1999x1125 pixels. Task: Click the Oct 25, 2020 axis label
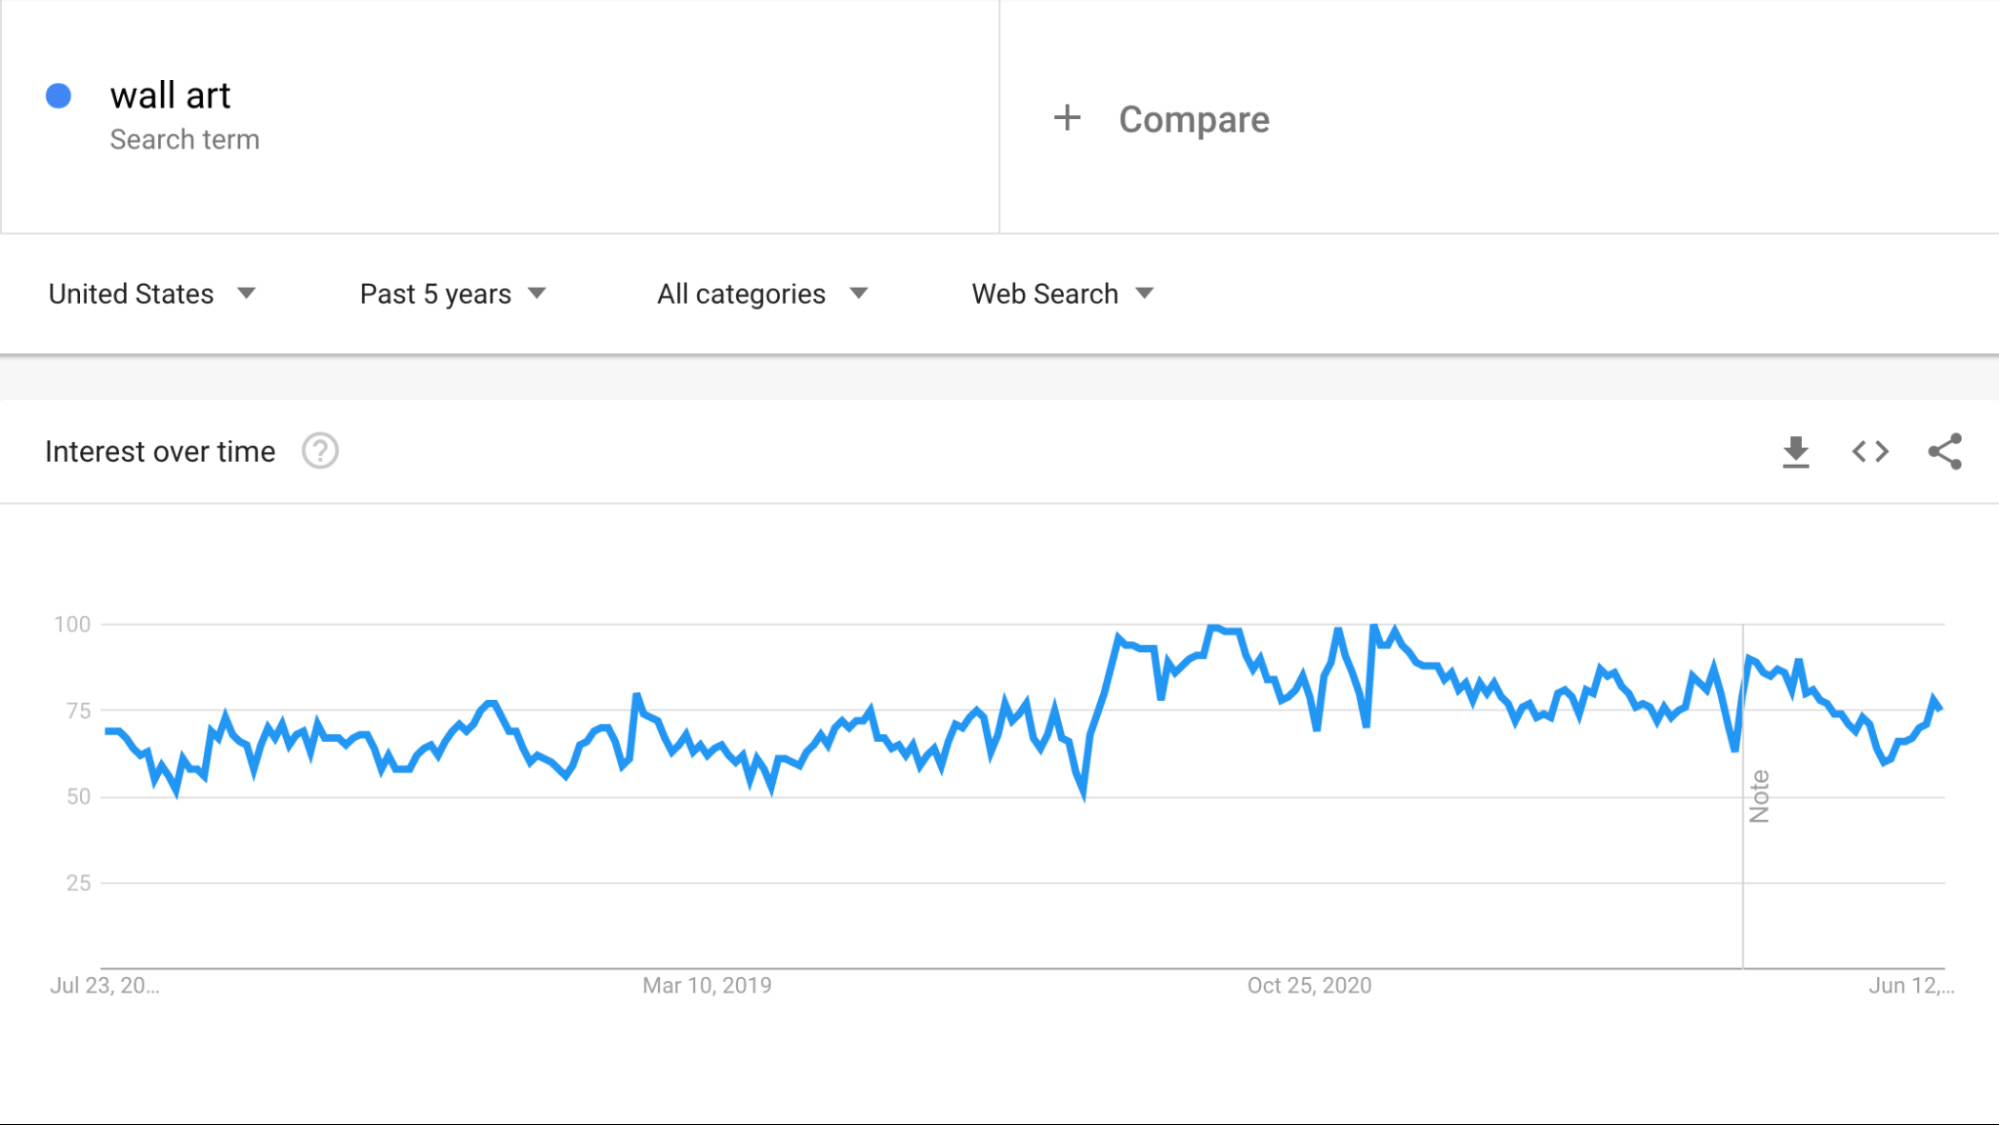coord(1309,986)
